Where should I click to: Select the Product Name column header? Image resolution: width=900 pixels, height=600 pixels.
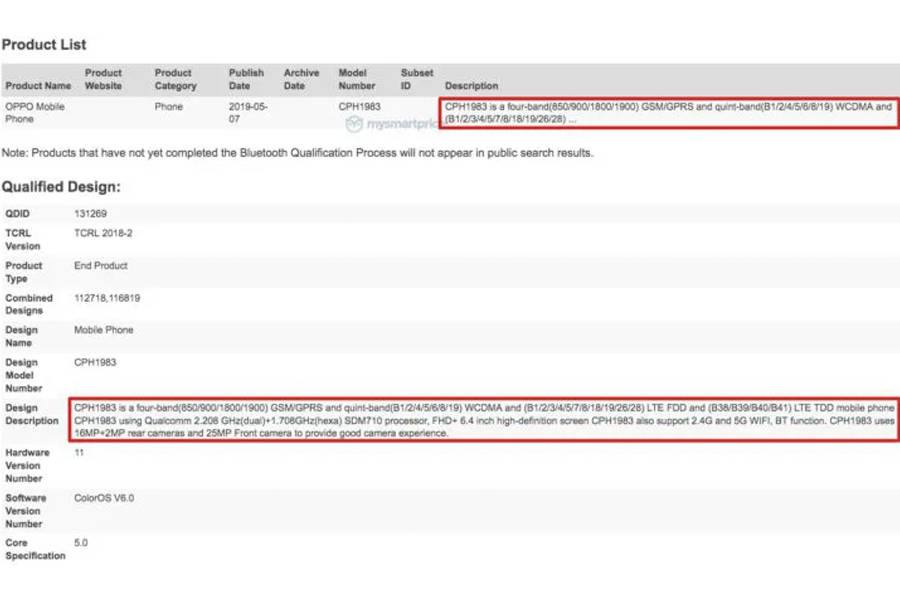coord(38,86)
